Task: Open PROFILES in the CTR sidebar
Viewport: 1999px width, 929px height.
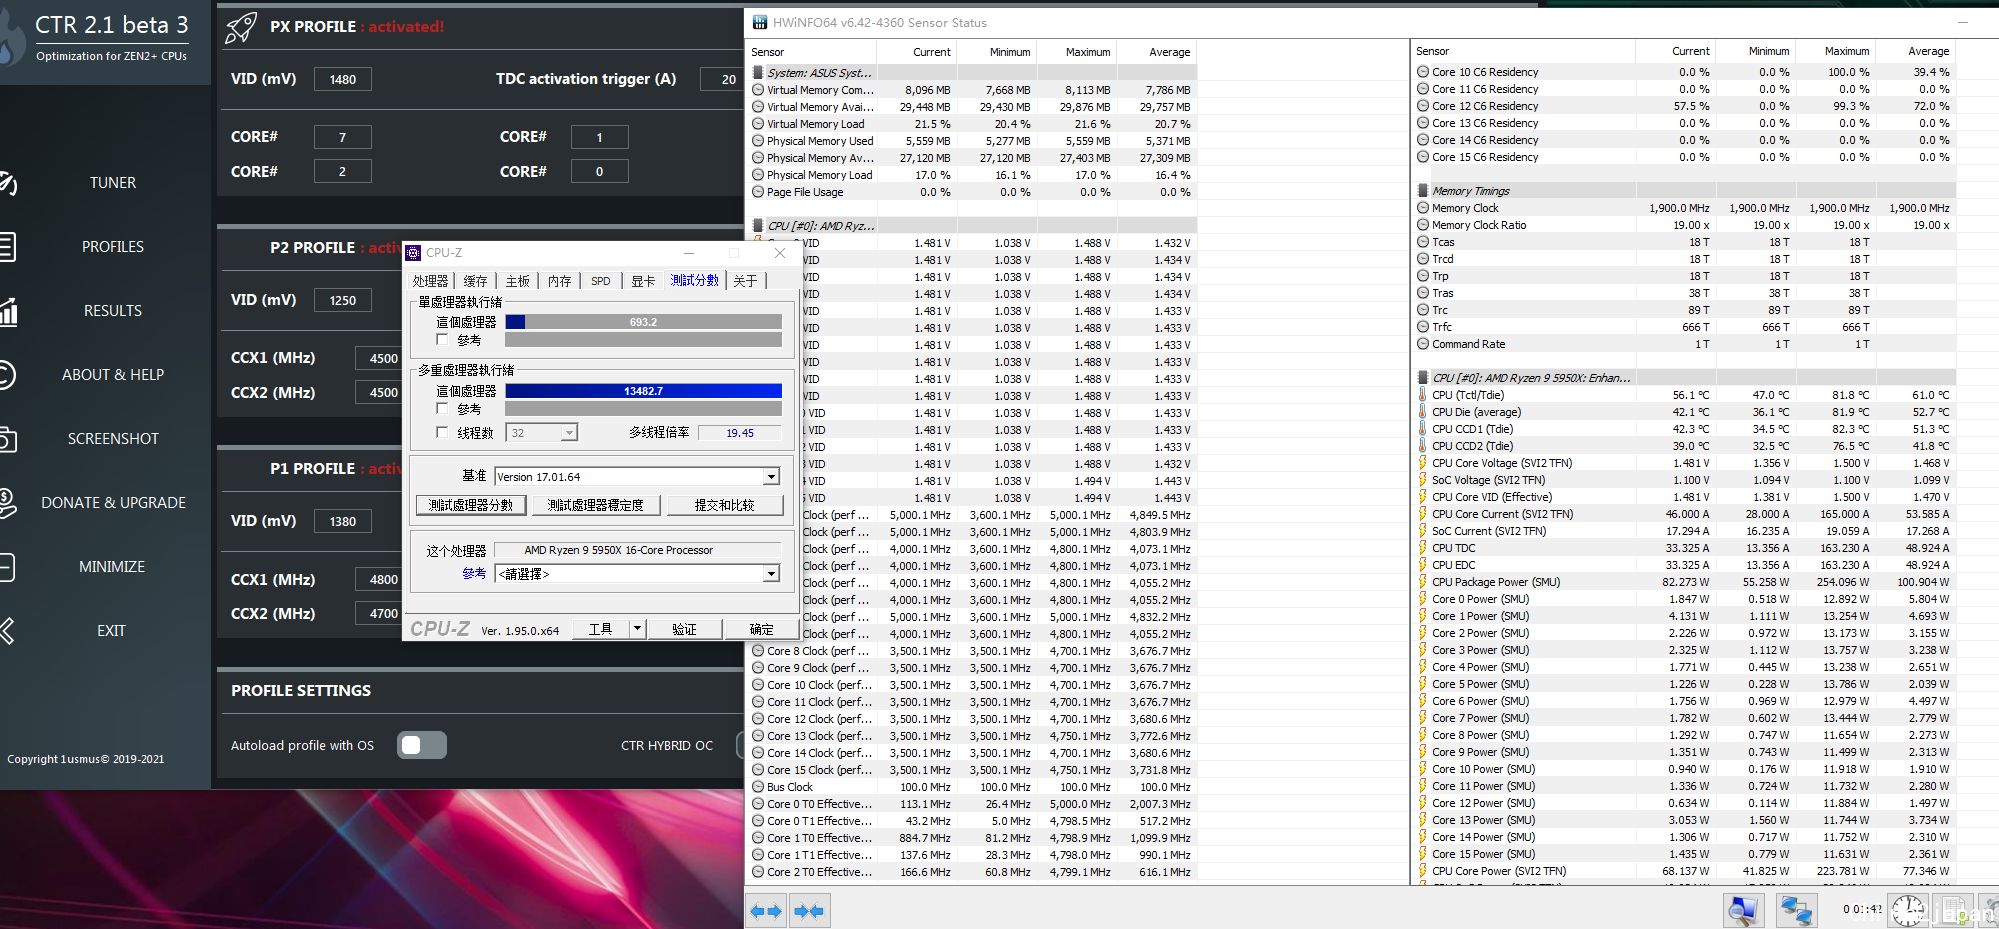Action: pyautogui.click(x=112, y=247)
